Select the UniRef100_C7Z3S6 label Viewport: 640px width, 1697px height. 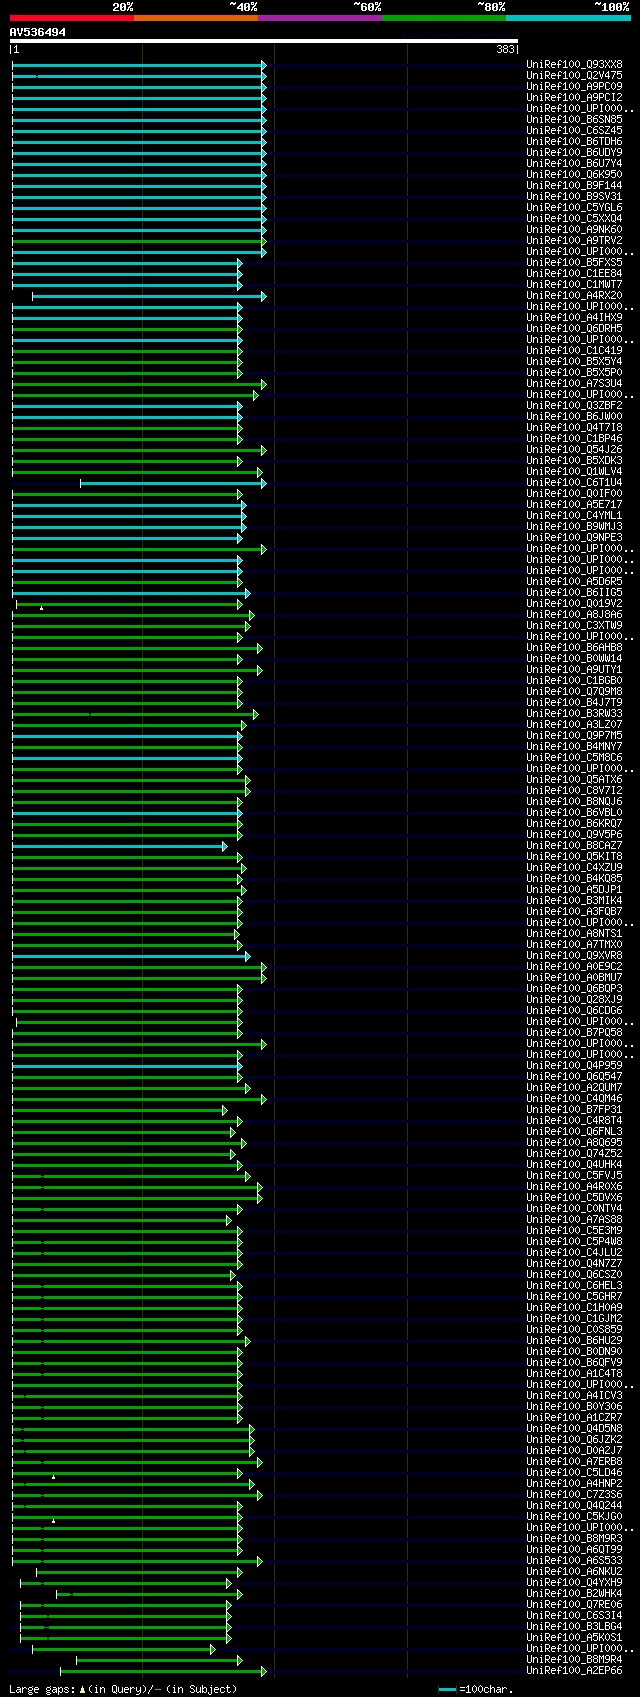pos(574,1494)
